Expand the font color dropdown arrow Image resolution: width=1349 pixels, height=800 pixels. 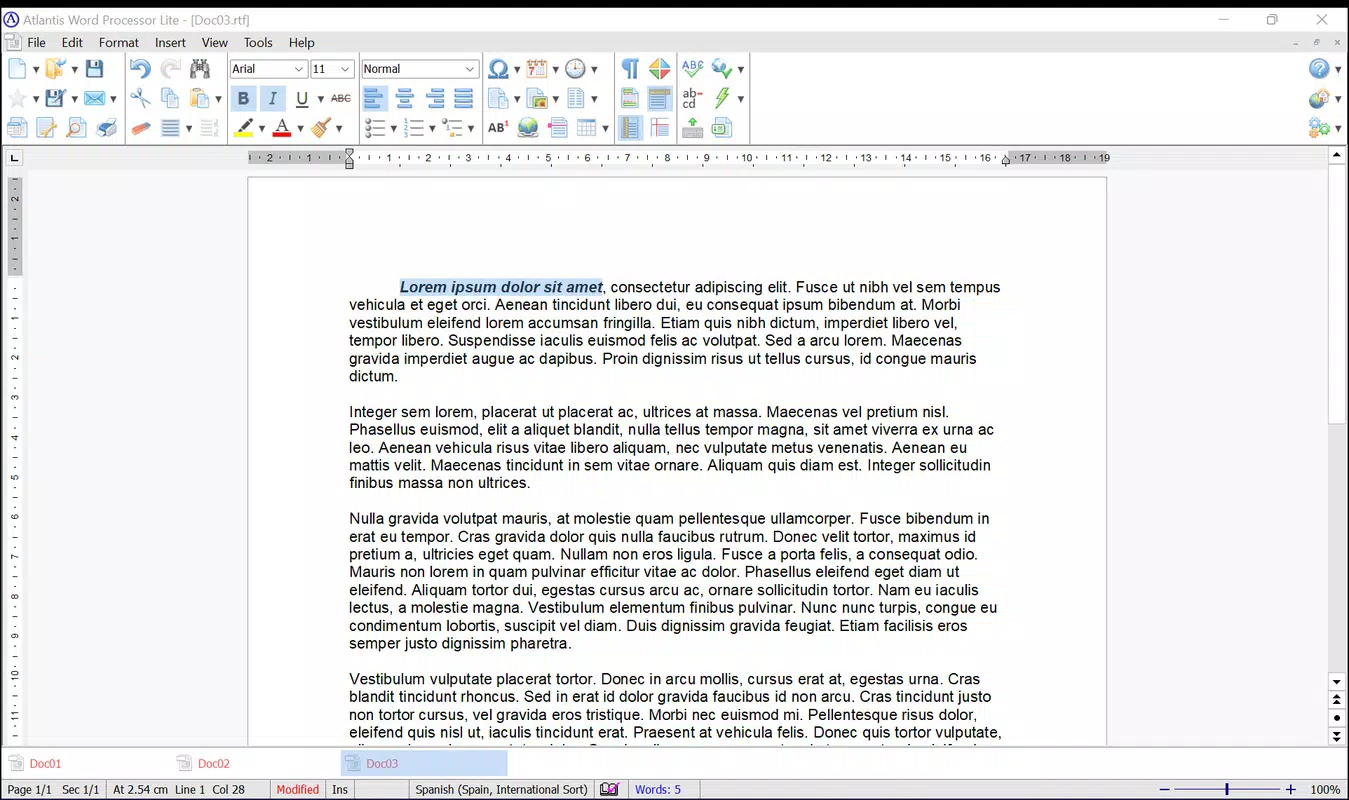coord(300,128)
